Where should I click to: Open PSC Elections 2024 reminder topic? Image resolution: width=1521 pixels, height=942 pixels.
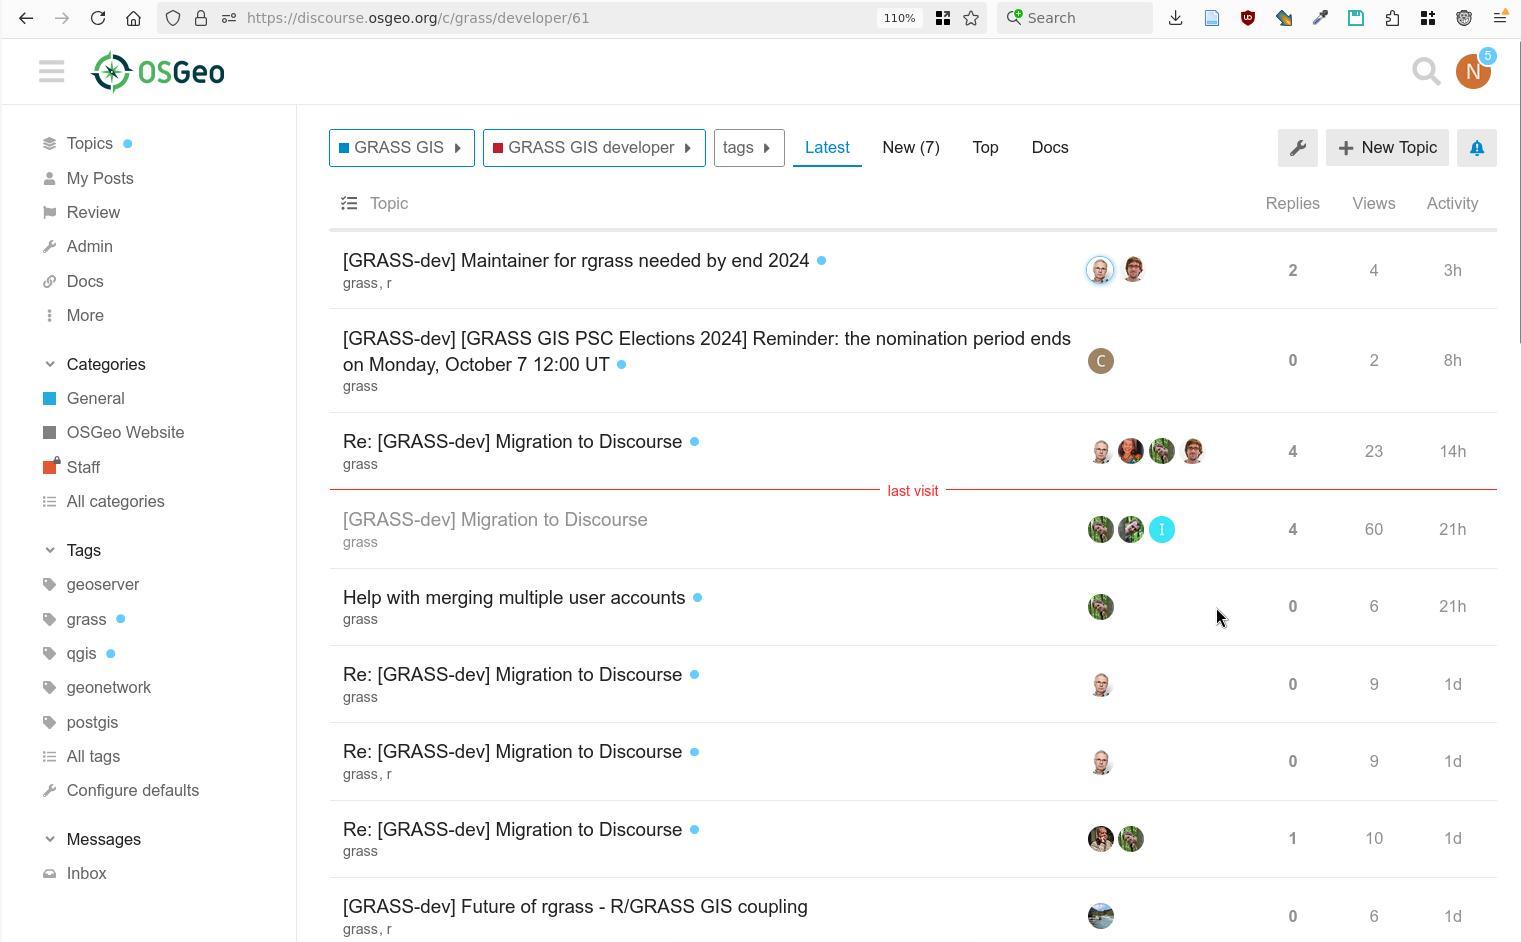[707, 351]
